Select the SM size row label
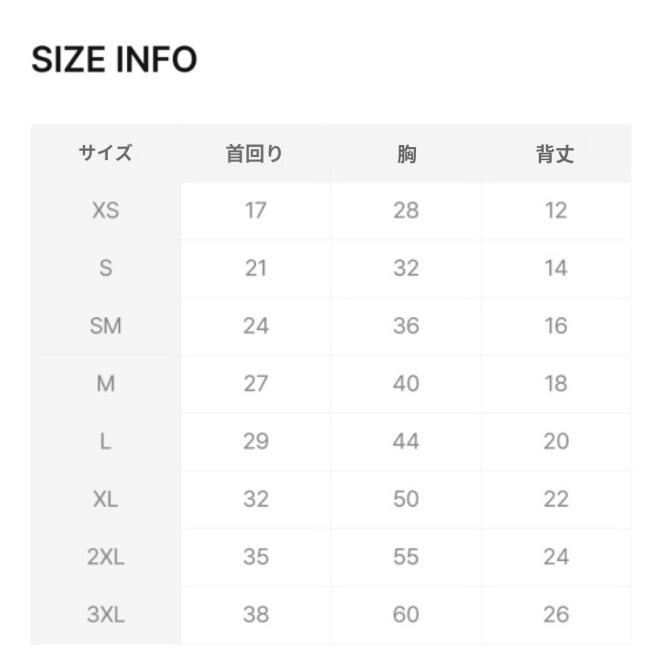 coord(105,326)
